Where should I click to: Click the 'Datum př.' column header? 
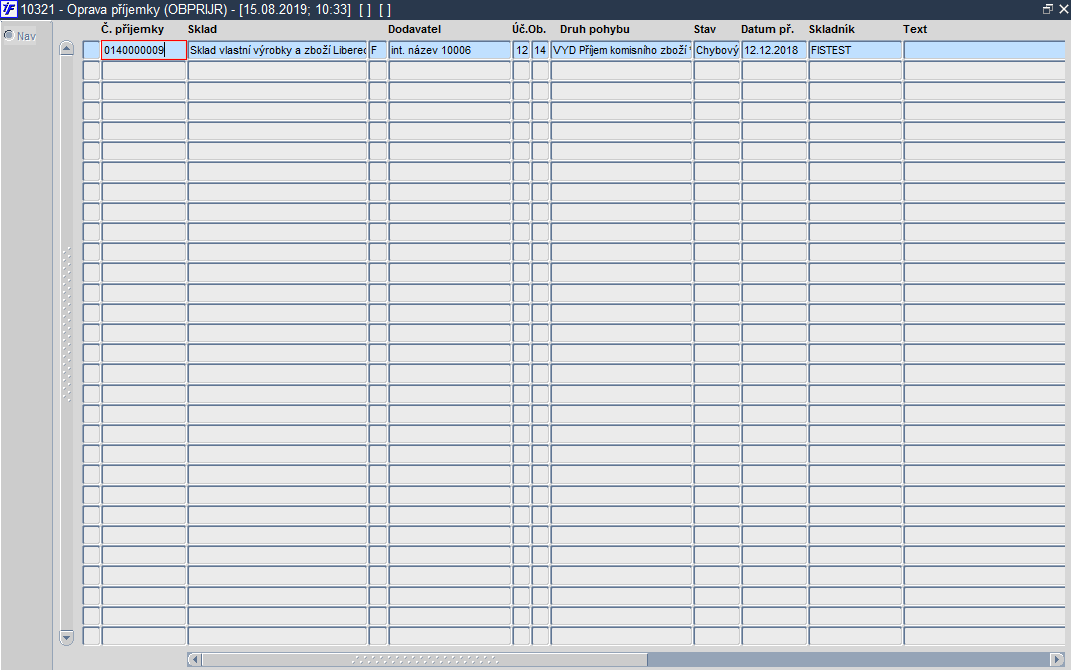tap(767, 29)
